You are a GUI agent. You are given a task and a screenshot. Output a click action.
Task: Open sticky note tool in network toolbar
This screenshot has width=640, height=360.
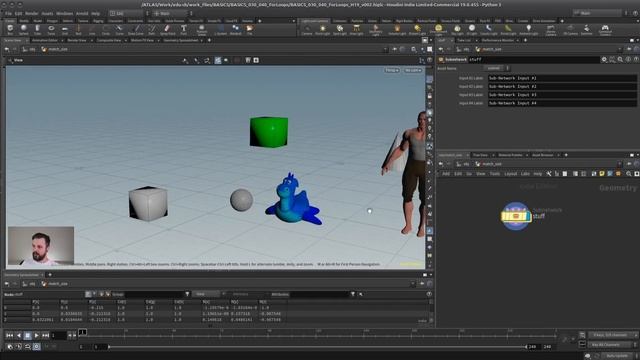pyautogui.click(x=602, y=174)
